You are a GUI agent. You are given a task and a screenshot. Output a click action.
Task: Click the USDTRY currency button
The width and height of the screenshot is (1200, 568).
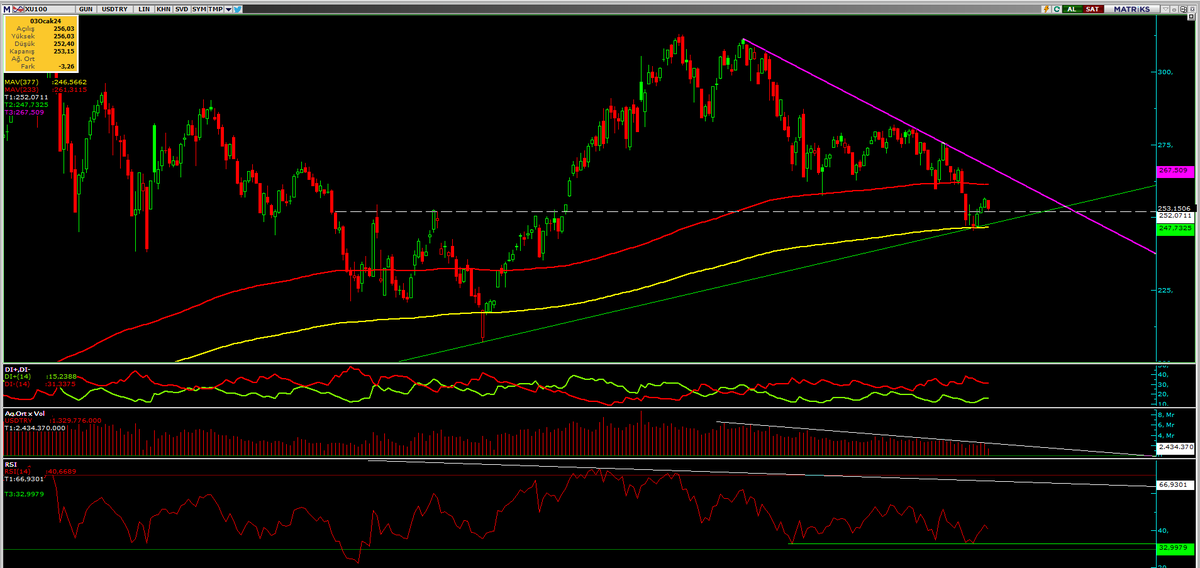115,9
